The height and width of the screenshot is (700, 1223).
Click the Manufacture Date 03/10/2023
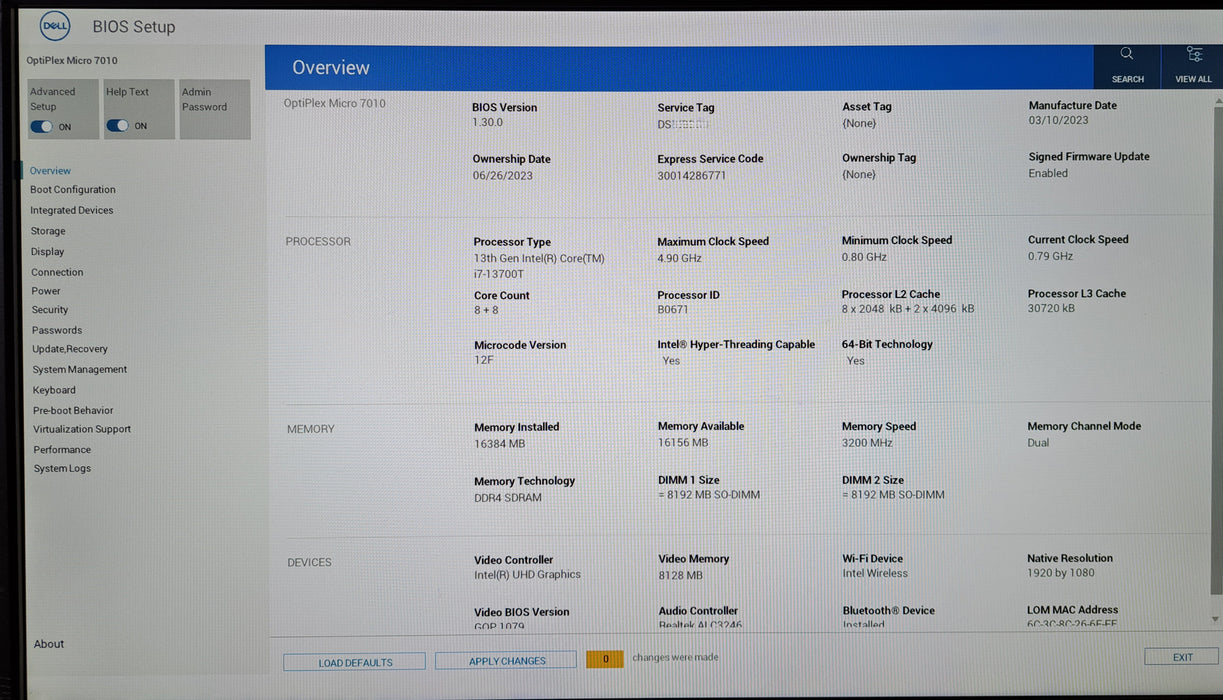pyautogui.click(x=1059, y=121)
